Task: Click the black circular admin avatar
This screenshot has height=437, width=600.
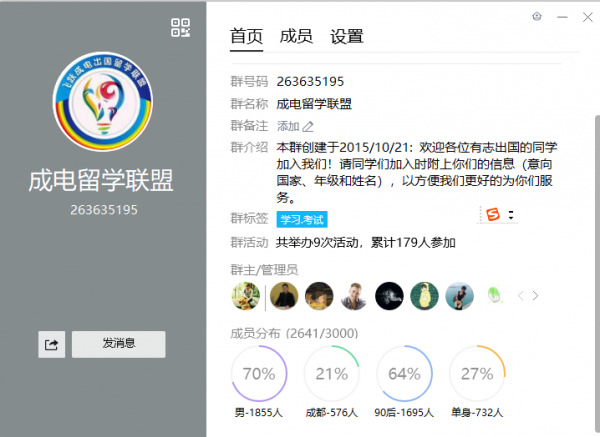Action: coord(389,295)
